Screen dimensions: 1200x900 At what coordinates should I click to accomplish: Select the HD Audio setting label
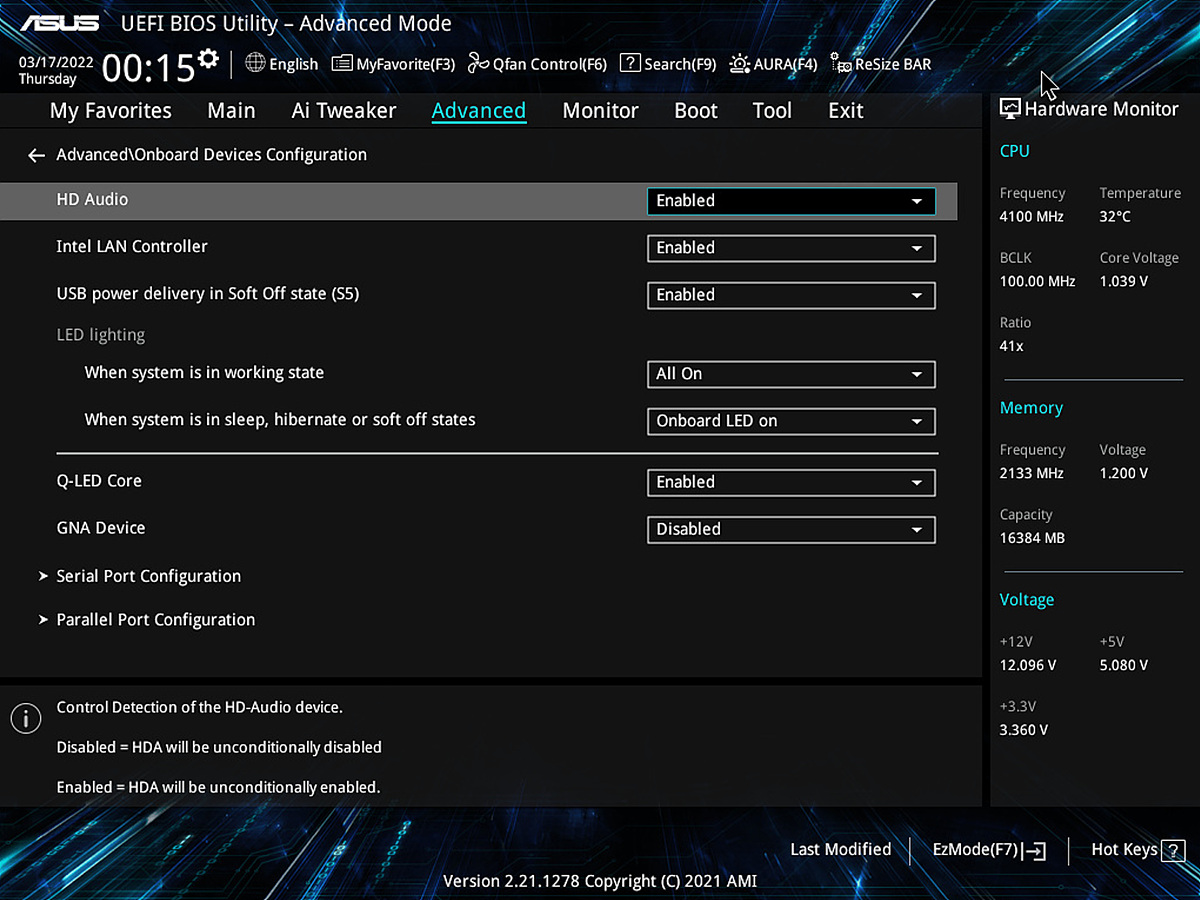tap(92, 200)
